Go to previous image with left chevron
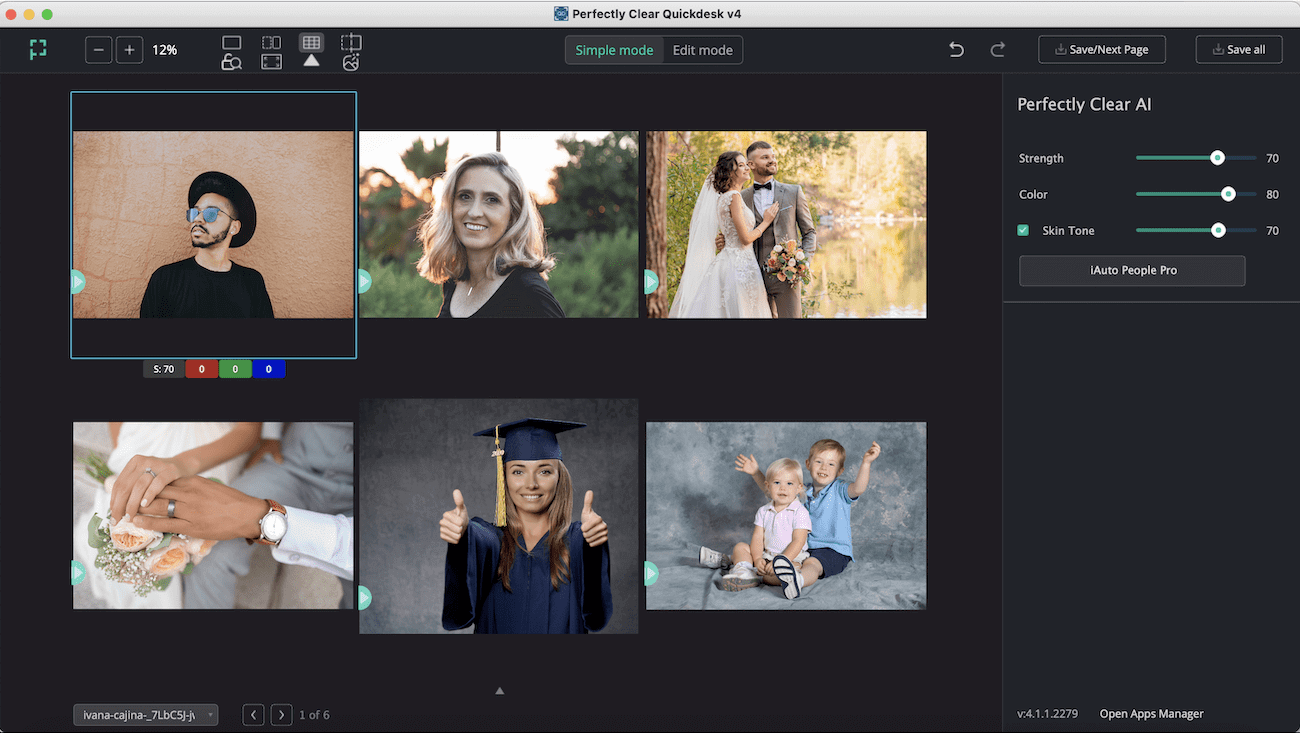The height and width of the screenshot is (733, 1300). pos(254,715)
